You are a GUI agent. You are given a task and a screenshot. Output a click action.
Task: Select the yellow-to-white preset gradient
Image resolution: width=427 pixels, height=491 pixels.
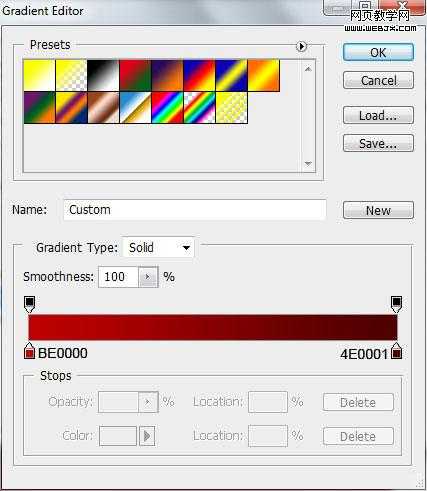[39, 75]
